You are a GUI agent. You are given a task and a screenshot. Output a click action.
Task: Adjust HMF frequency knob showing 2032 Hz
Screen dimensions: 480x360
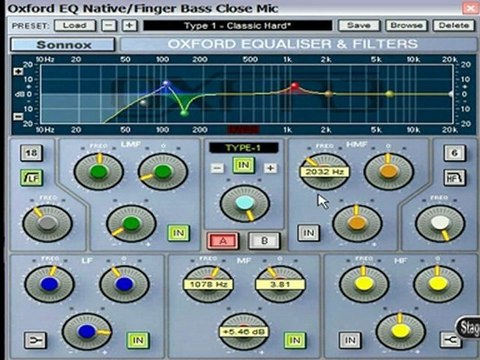pyautogui.click(x=324, y=172)
